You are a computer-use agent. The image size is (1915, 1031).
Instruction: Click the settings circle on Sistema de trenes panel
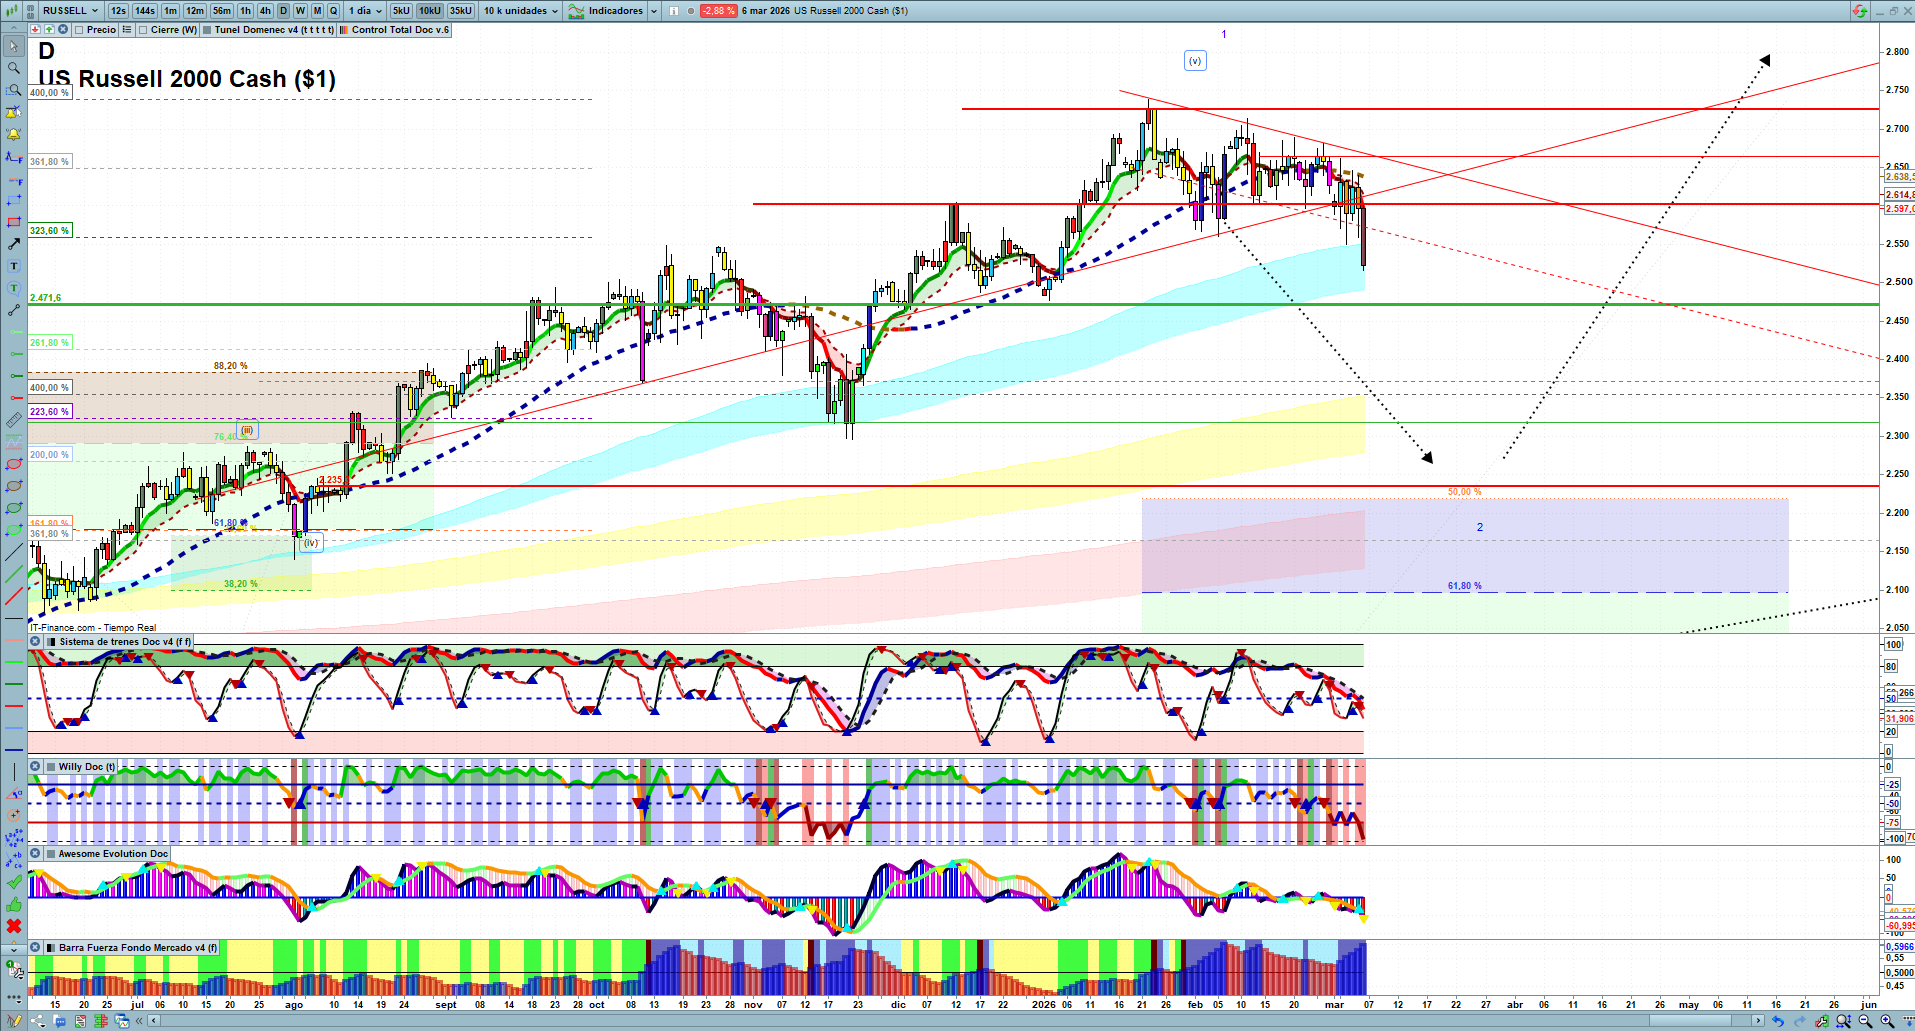(x=35, y=642)
